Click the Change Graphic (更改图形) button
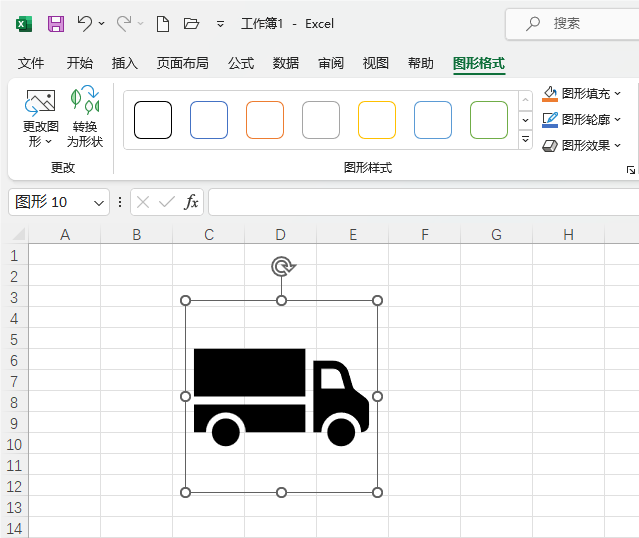Screen dimensions: 639x538 coord(41,118)
